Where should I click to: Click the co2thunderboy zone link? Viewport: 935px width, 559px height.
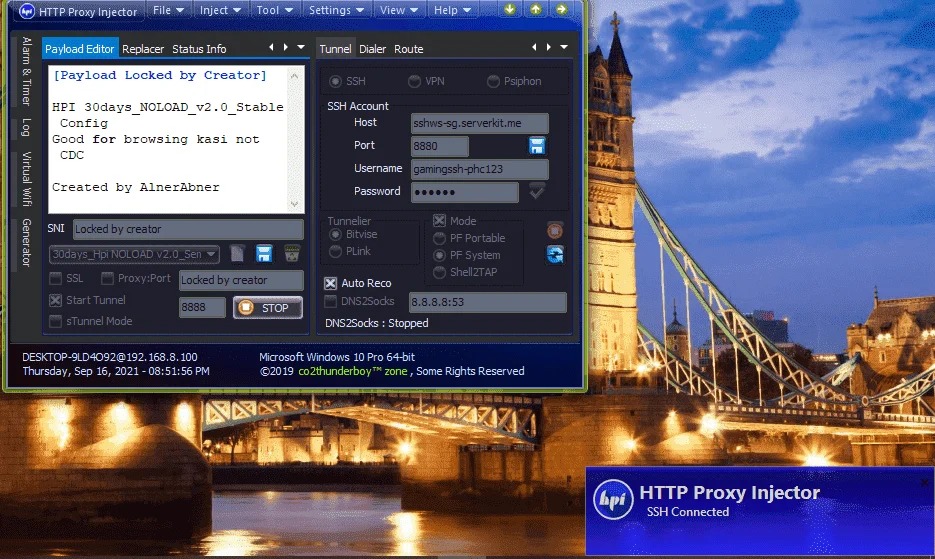tap(352, 371)
